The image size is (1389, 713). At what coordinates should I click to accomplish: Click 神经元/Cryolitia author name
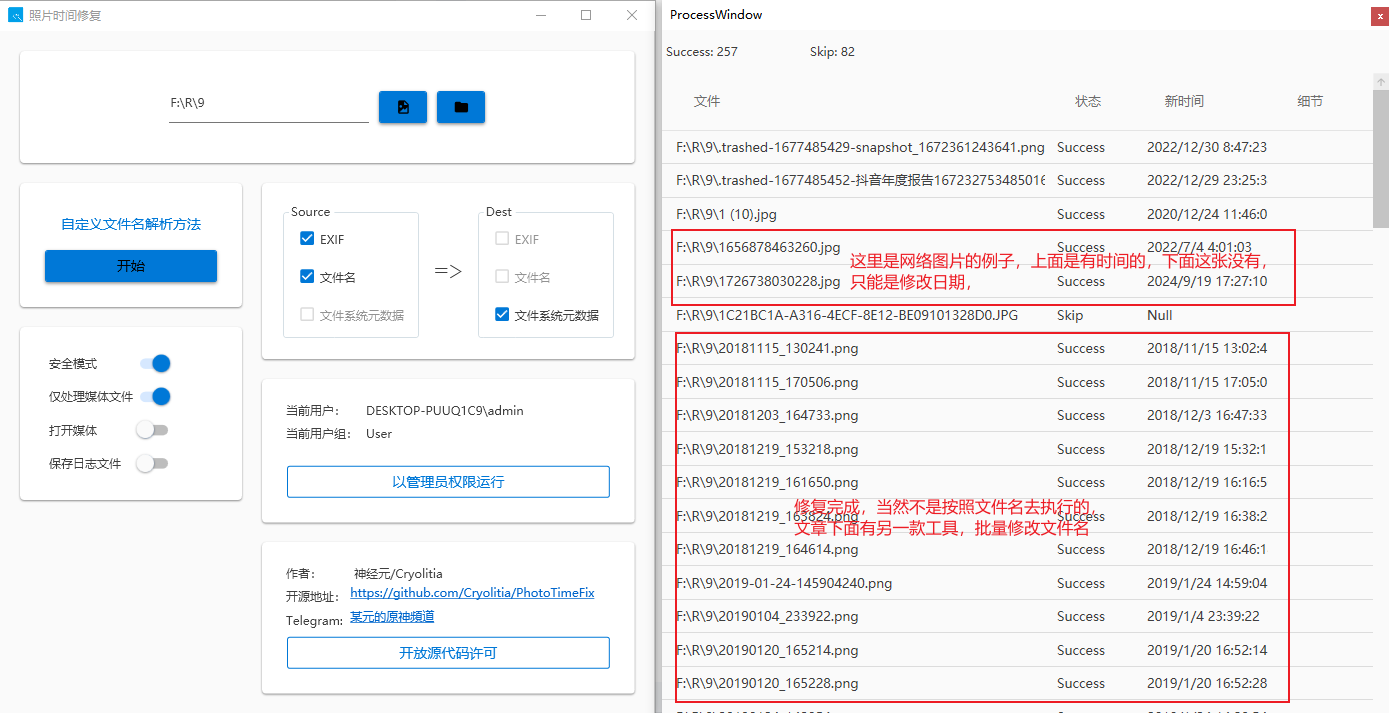398,574
